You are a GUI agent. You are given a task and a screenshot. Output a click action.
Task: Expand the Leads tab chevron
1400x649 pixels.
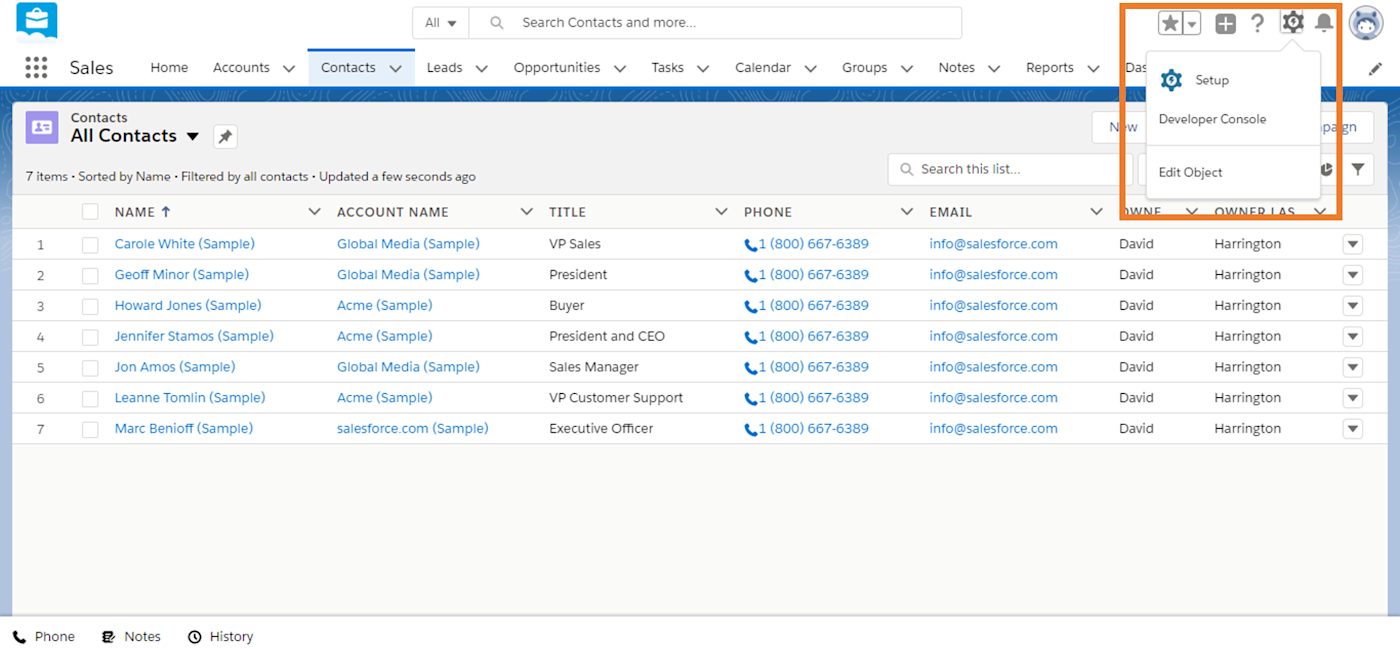[481, 69]
